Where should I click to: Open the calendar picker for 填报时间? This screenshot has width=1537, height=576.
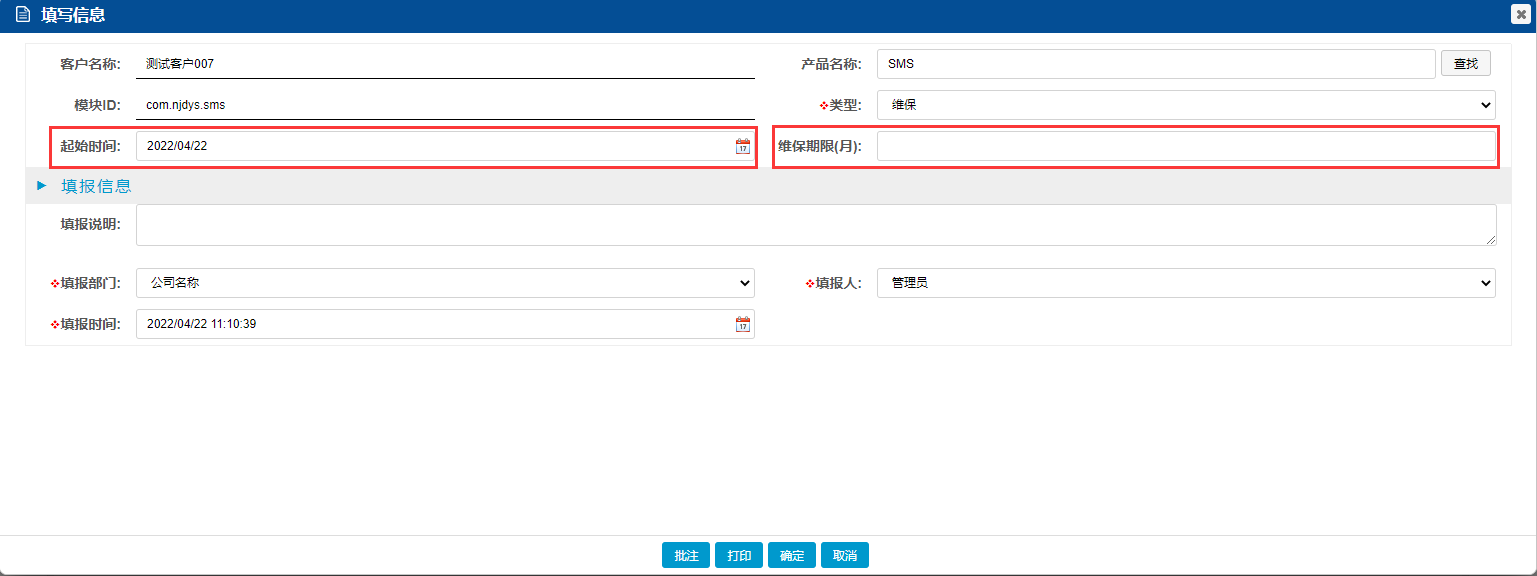point(743,324)
